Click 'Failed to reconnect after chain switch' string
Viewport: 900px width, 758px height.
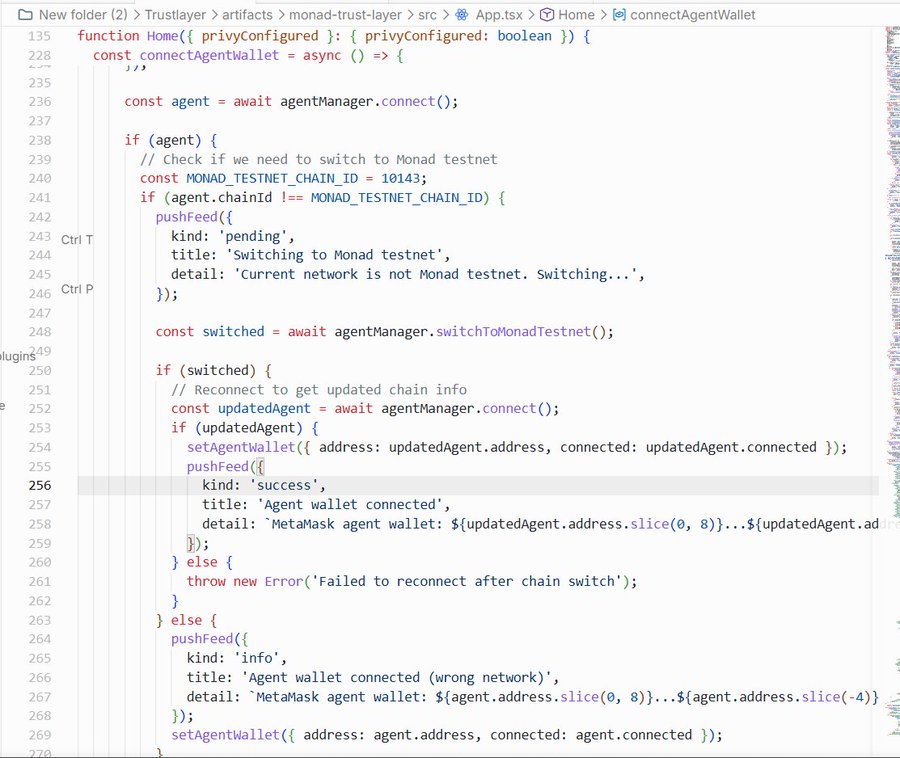467,582
